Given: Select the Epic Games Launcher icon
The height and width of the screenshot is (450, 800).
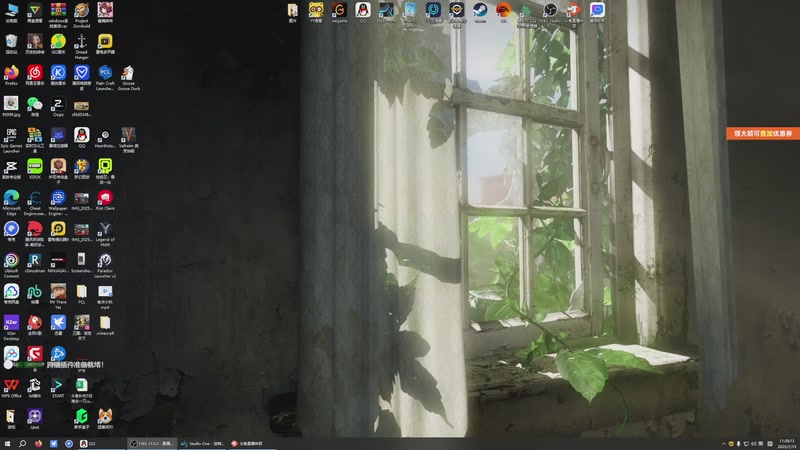Looking at the screenshot, I should click(x=11, y=140).
